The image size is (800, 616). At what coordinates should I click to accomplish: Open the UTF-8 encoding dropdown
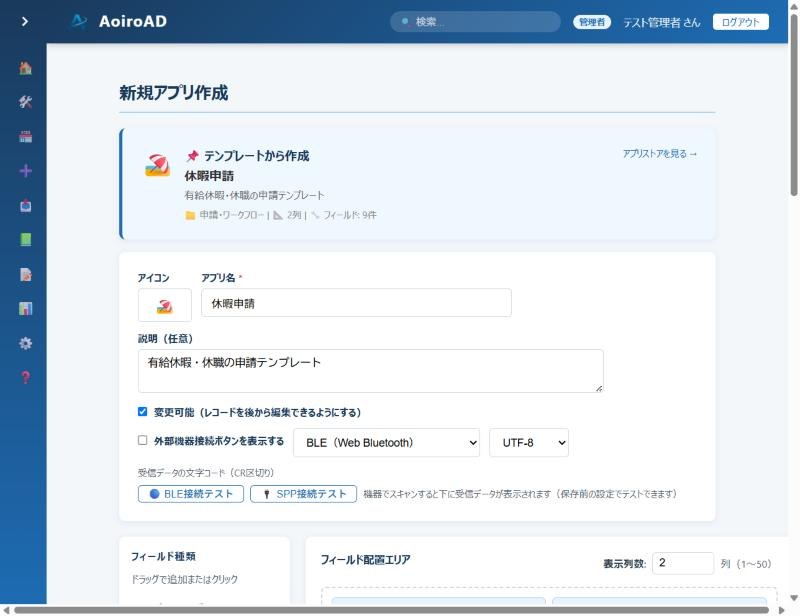(529, 442)
